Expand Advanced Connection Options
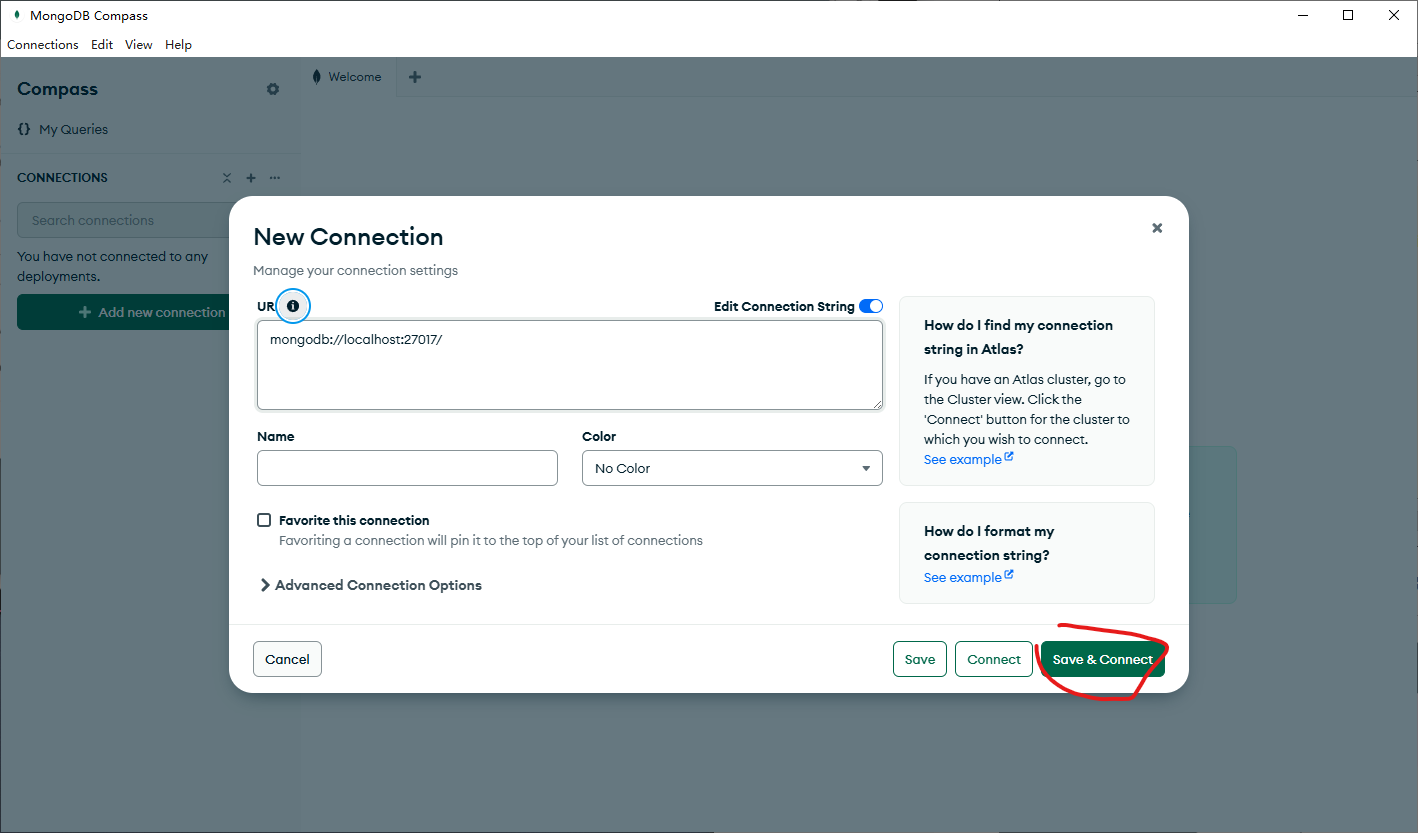This screenshot has width=1418, height=833. point(371,585)
